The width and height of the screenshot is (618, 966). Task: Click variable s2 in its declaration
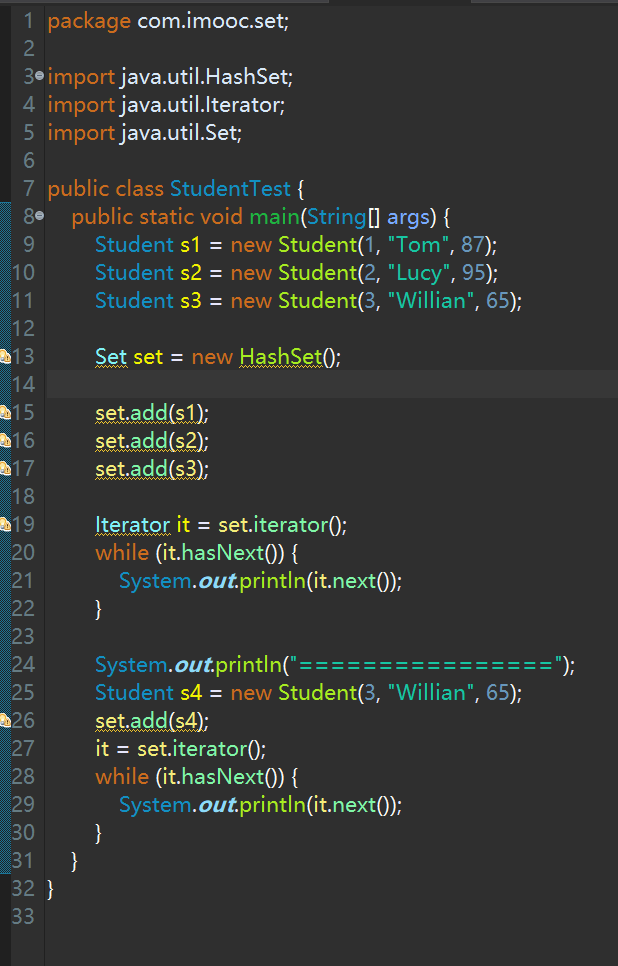coord(190,274)
